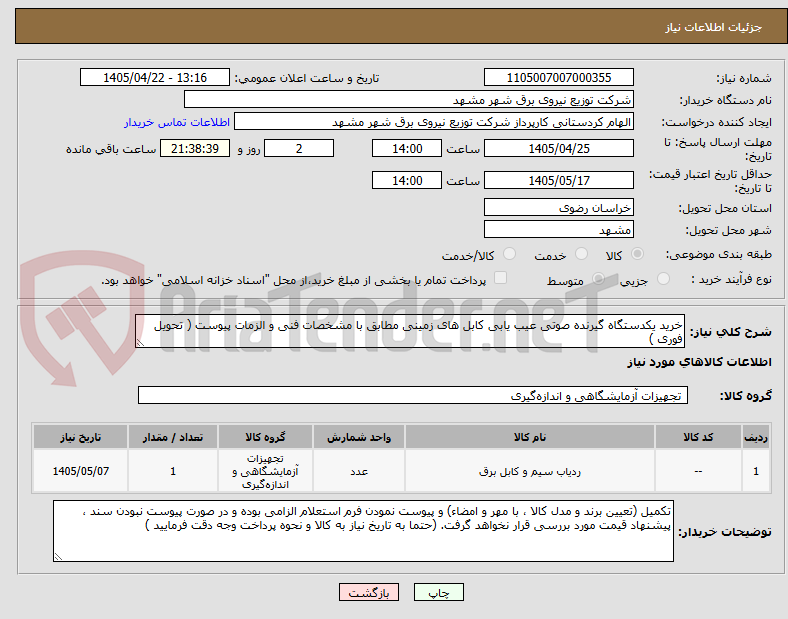
Task: Click the item name cell ردیاب سیم و کابل برق
Action: (530, 471)
